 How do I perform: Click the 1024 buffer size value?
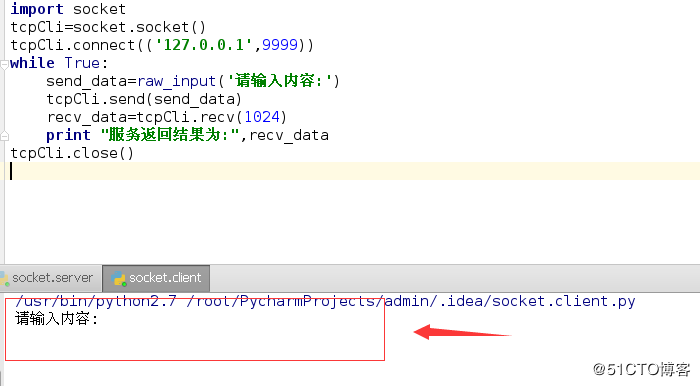point(262,117)
